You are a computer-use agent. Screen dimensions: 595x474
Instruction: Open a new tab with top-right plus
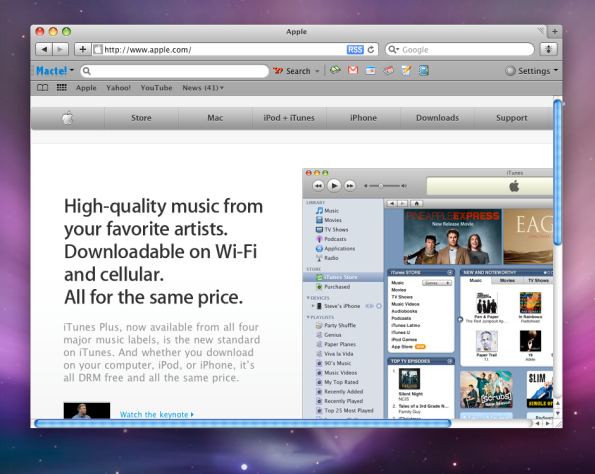(x=554, y=31)
